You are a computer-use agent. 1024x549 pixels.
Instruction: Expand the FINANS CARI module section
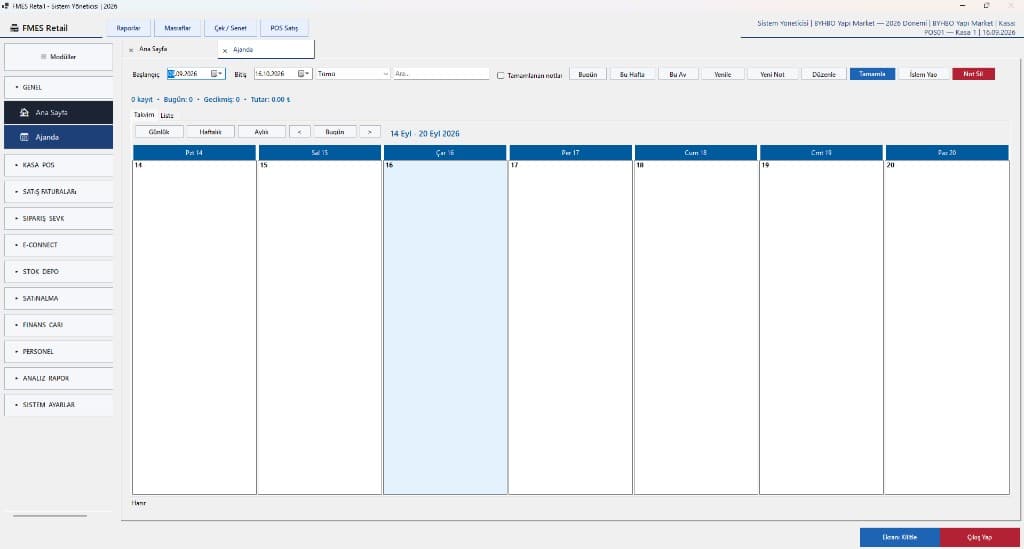(58, 324)
